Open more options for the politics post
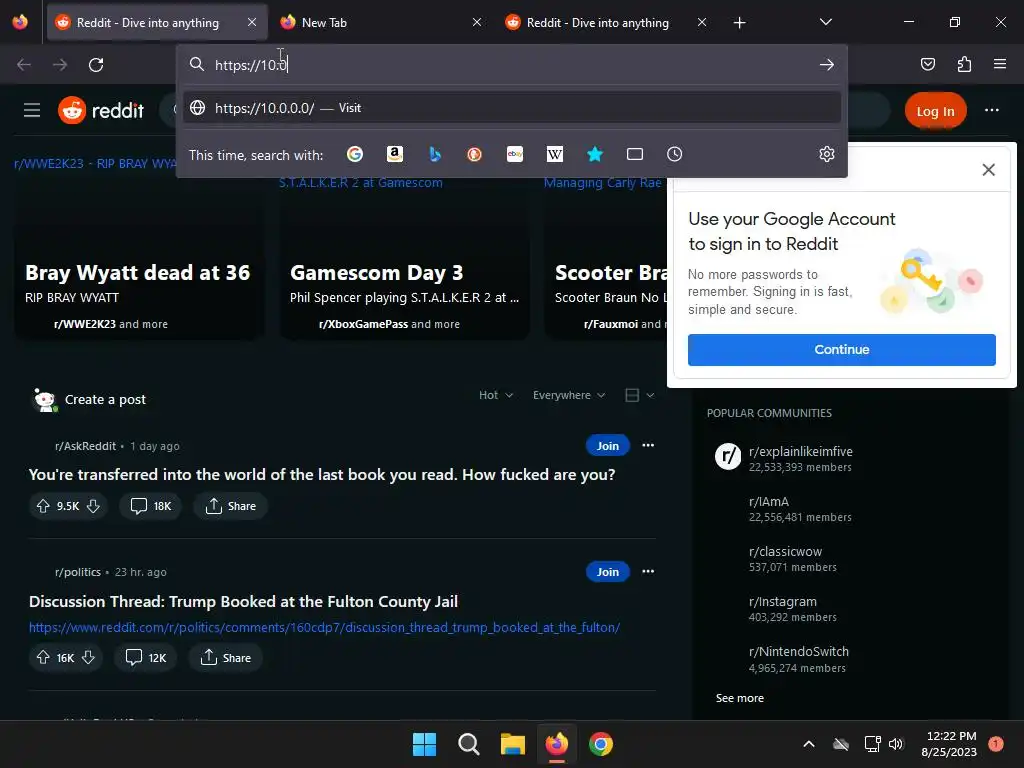The height and width of the screenshot is (768, 1024). click(x=648, y=571)
